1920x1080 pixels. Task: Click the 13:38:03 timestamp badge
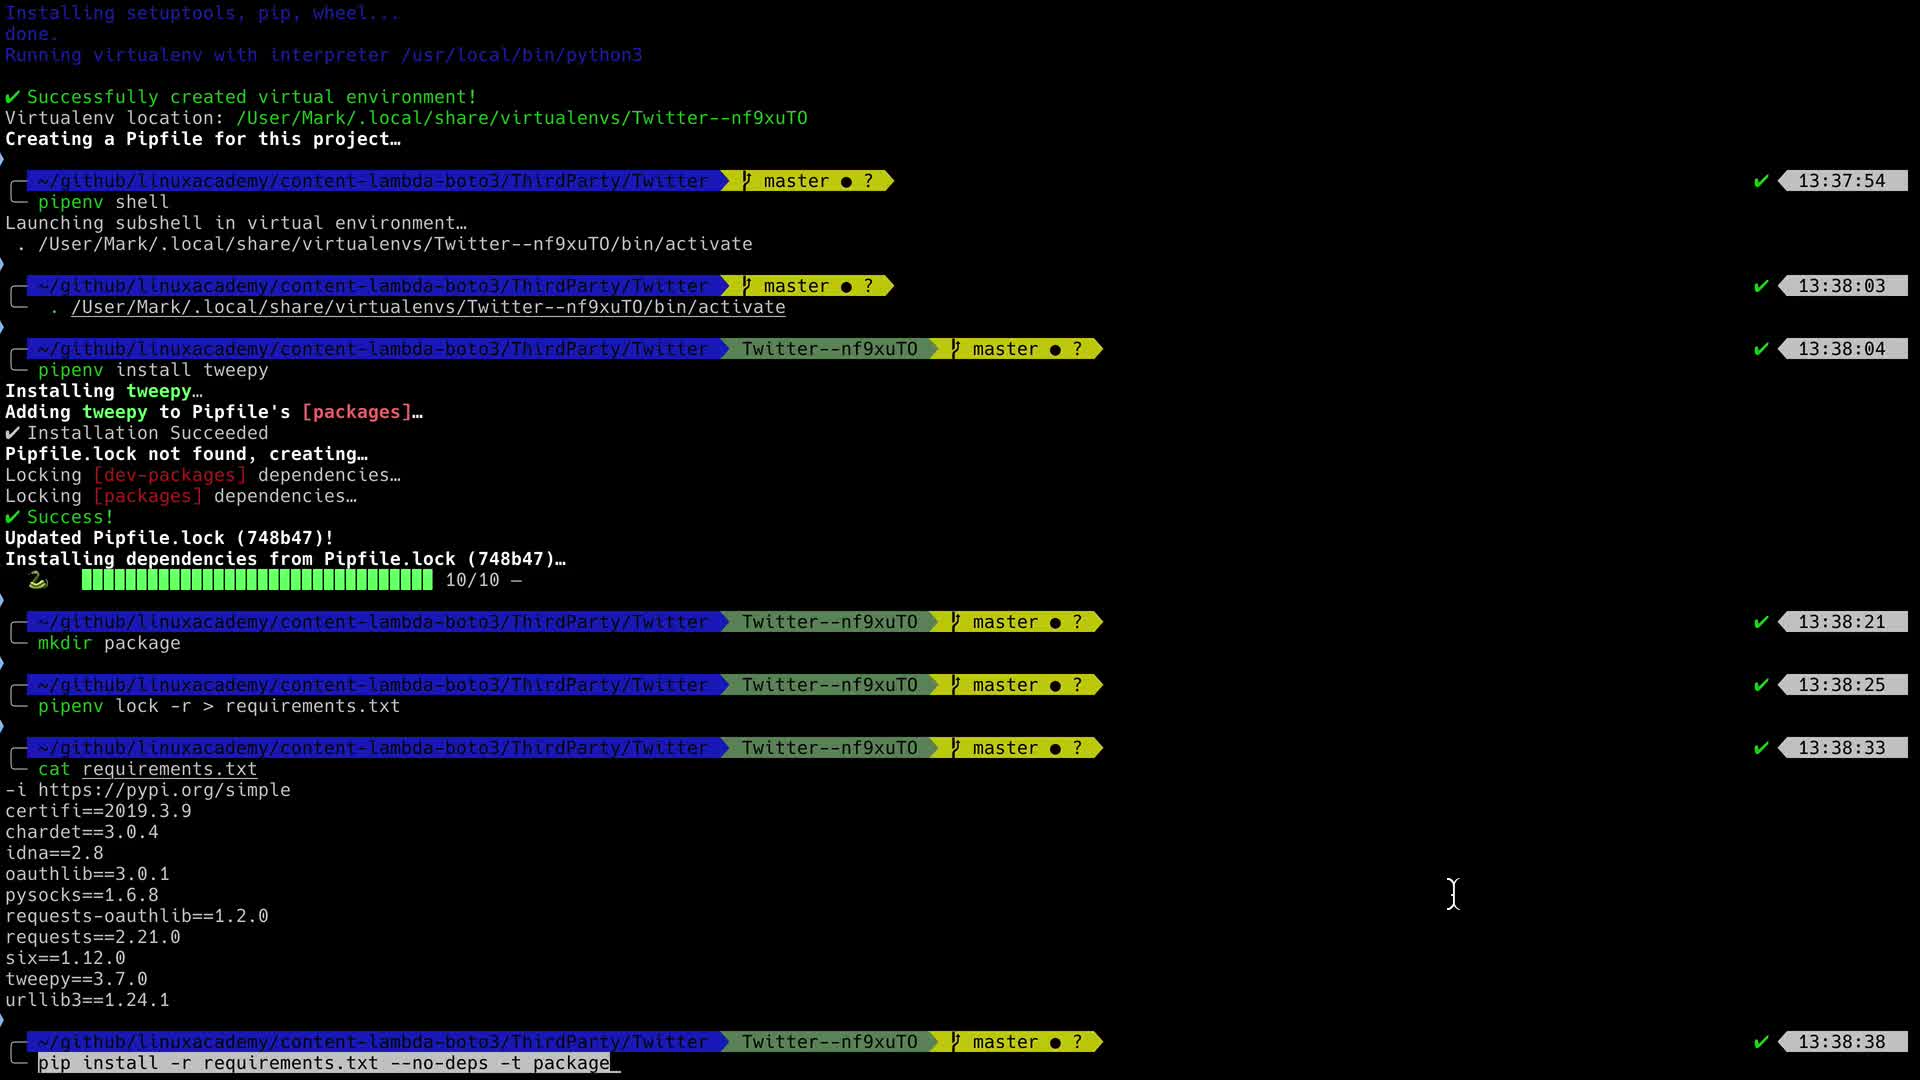(x=1841, y=286)
